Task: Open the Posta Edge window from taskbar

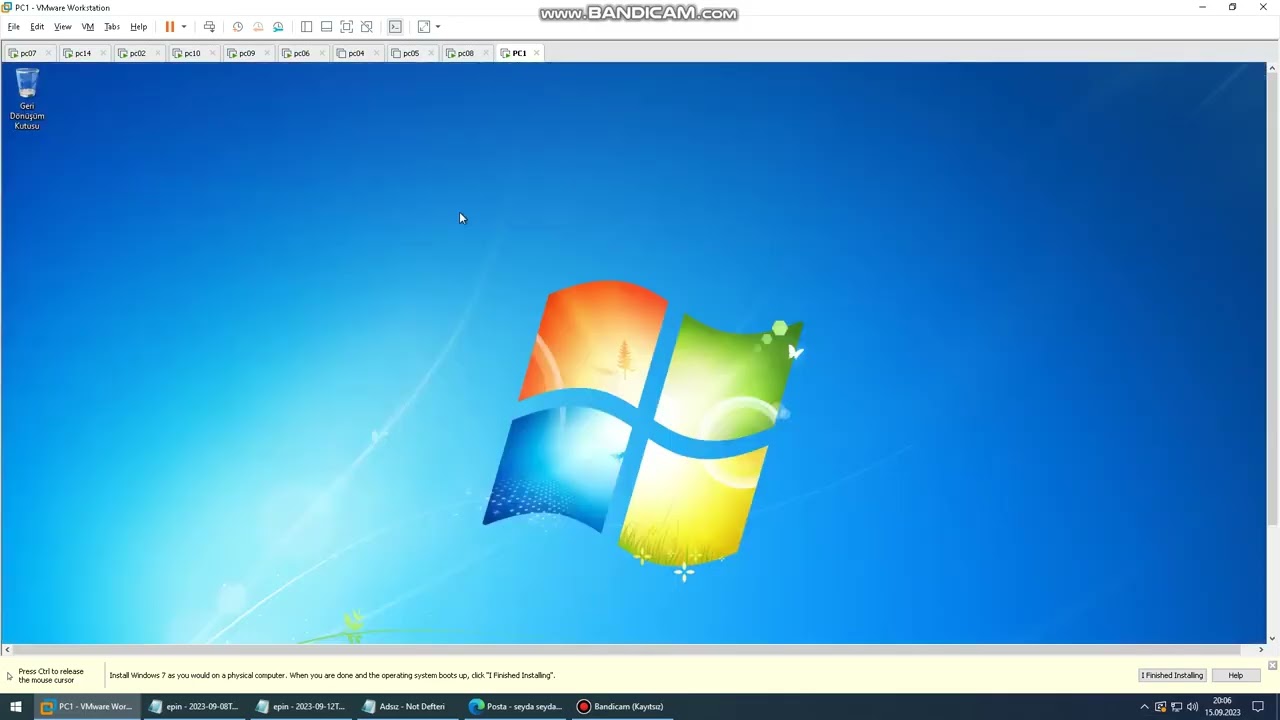Action: point(516,707)
